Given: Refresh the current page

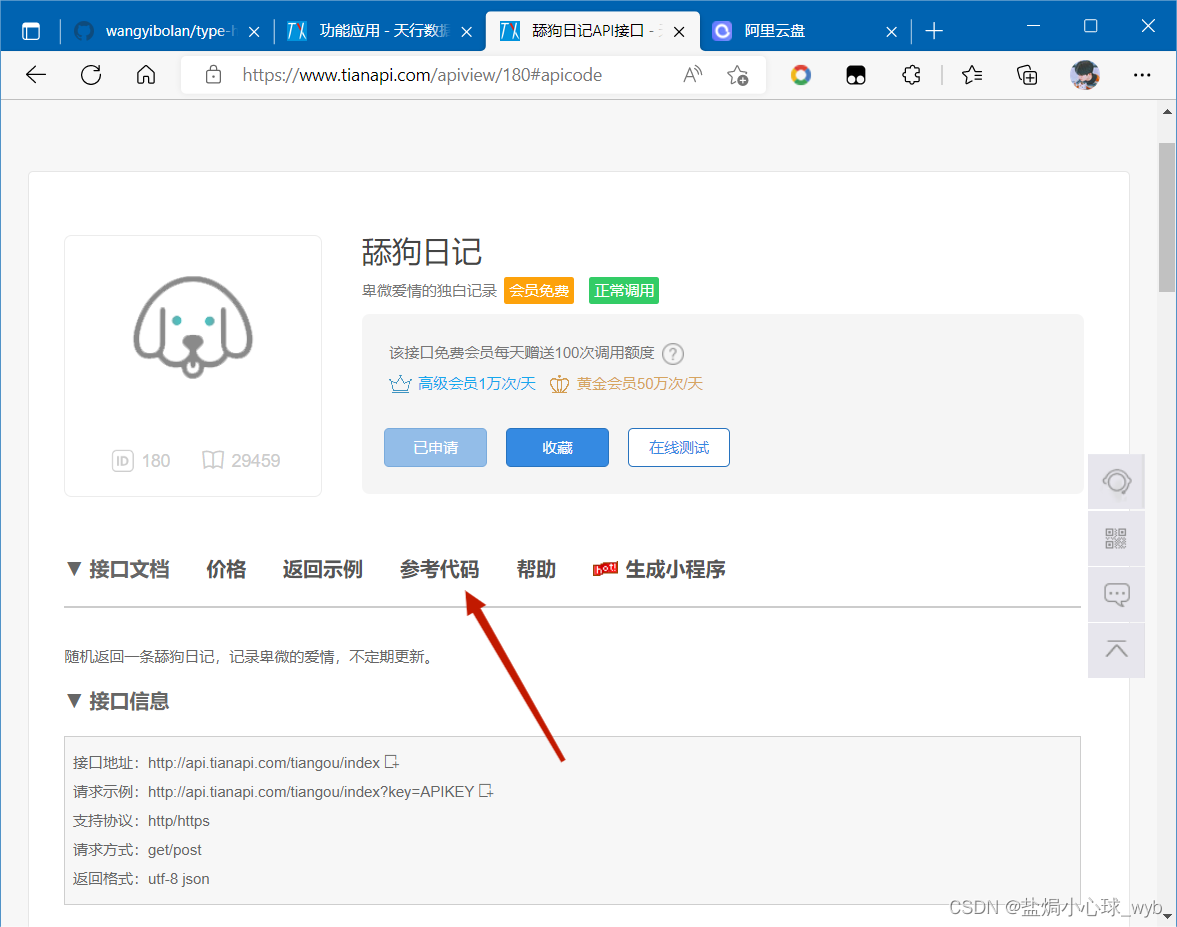Looking at the screenshot, I should [x=91, y=74].
